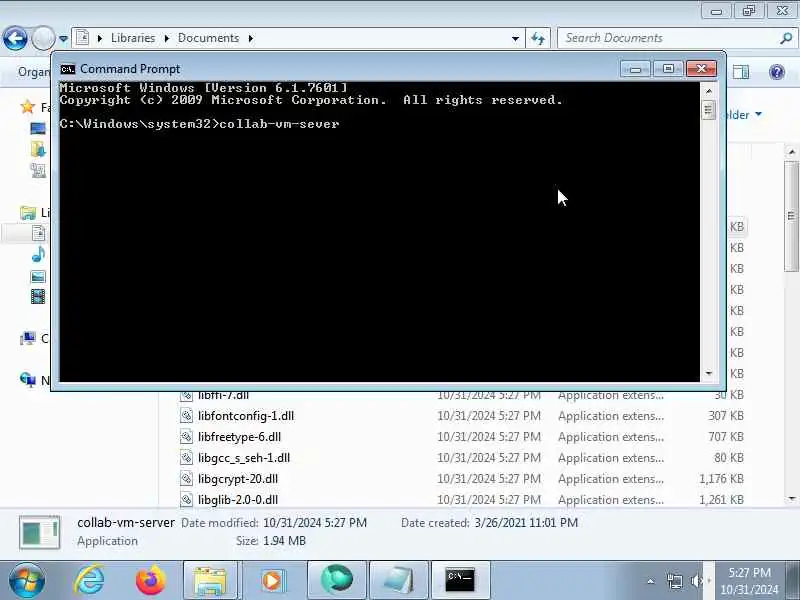Click Command Prompt scrollbar down arrow
The width and height of the screenshot is (800, 600).
click(708, 373)
